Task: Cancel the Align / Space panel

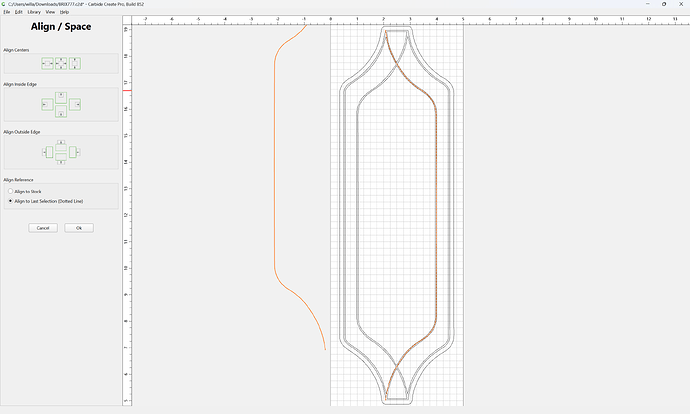Action: click(43, 228)
